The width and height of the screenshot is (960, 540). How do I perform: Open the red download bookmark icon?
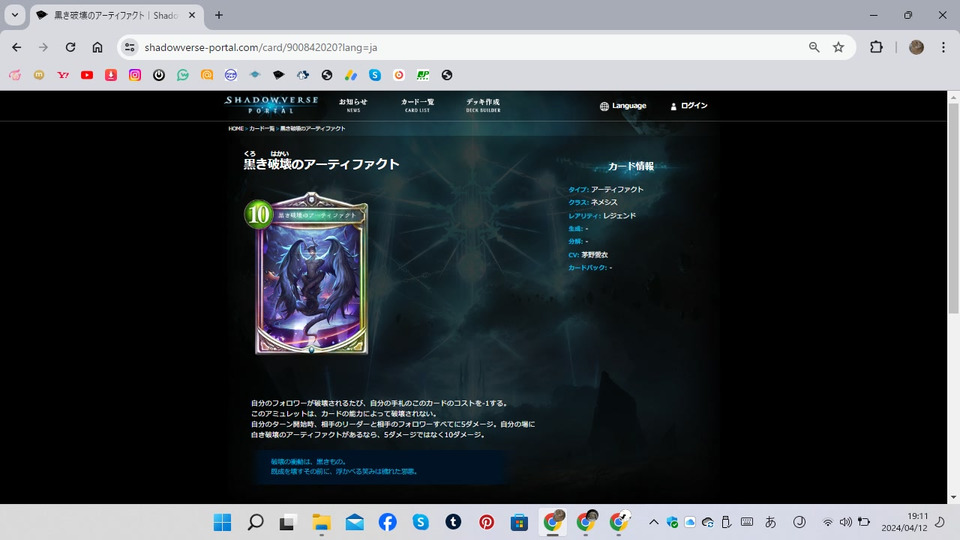111,75
